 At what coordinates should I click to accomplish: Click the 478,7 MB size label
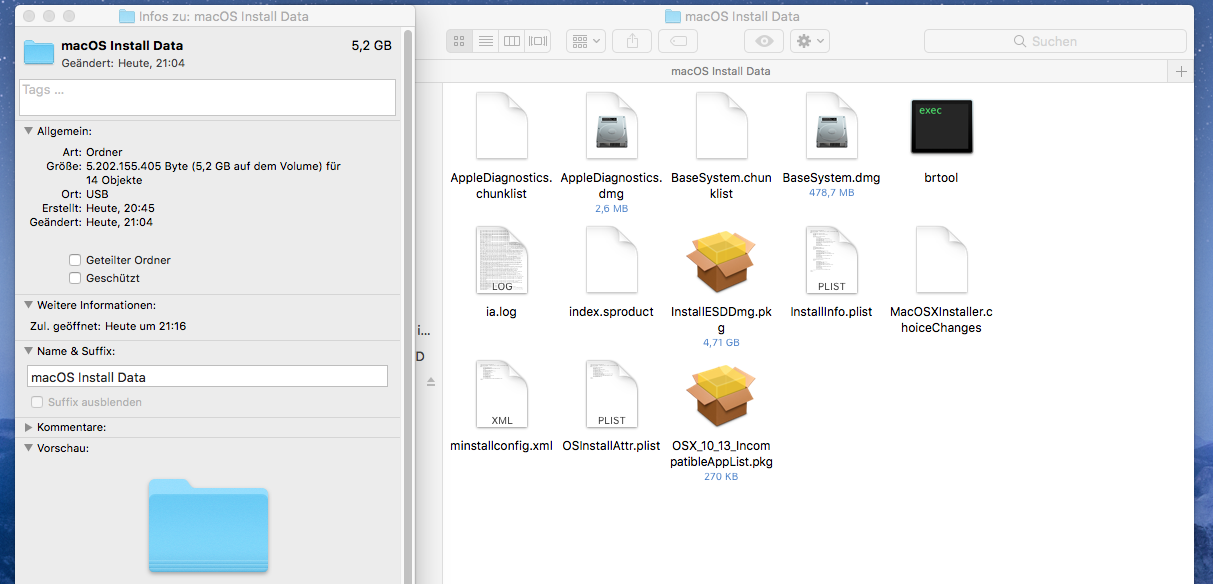[831, 192]
